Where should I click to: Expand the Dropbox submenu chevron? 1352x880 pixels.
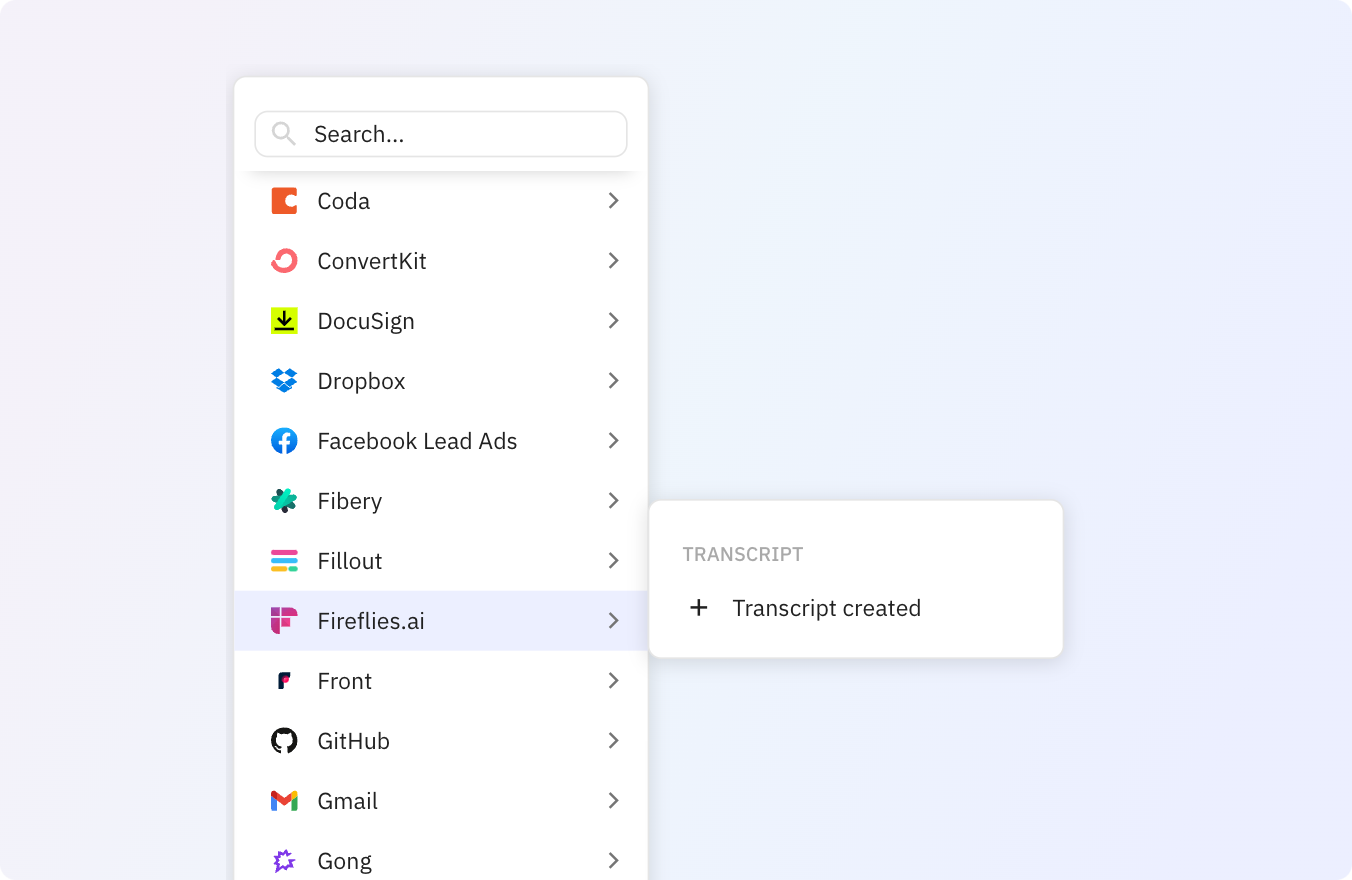click(x=614, y=381)
